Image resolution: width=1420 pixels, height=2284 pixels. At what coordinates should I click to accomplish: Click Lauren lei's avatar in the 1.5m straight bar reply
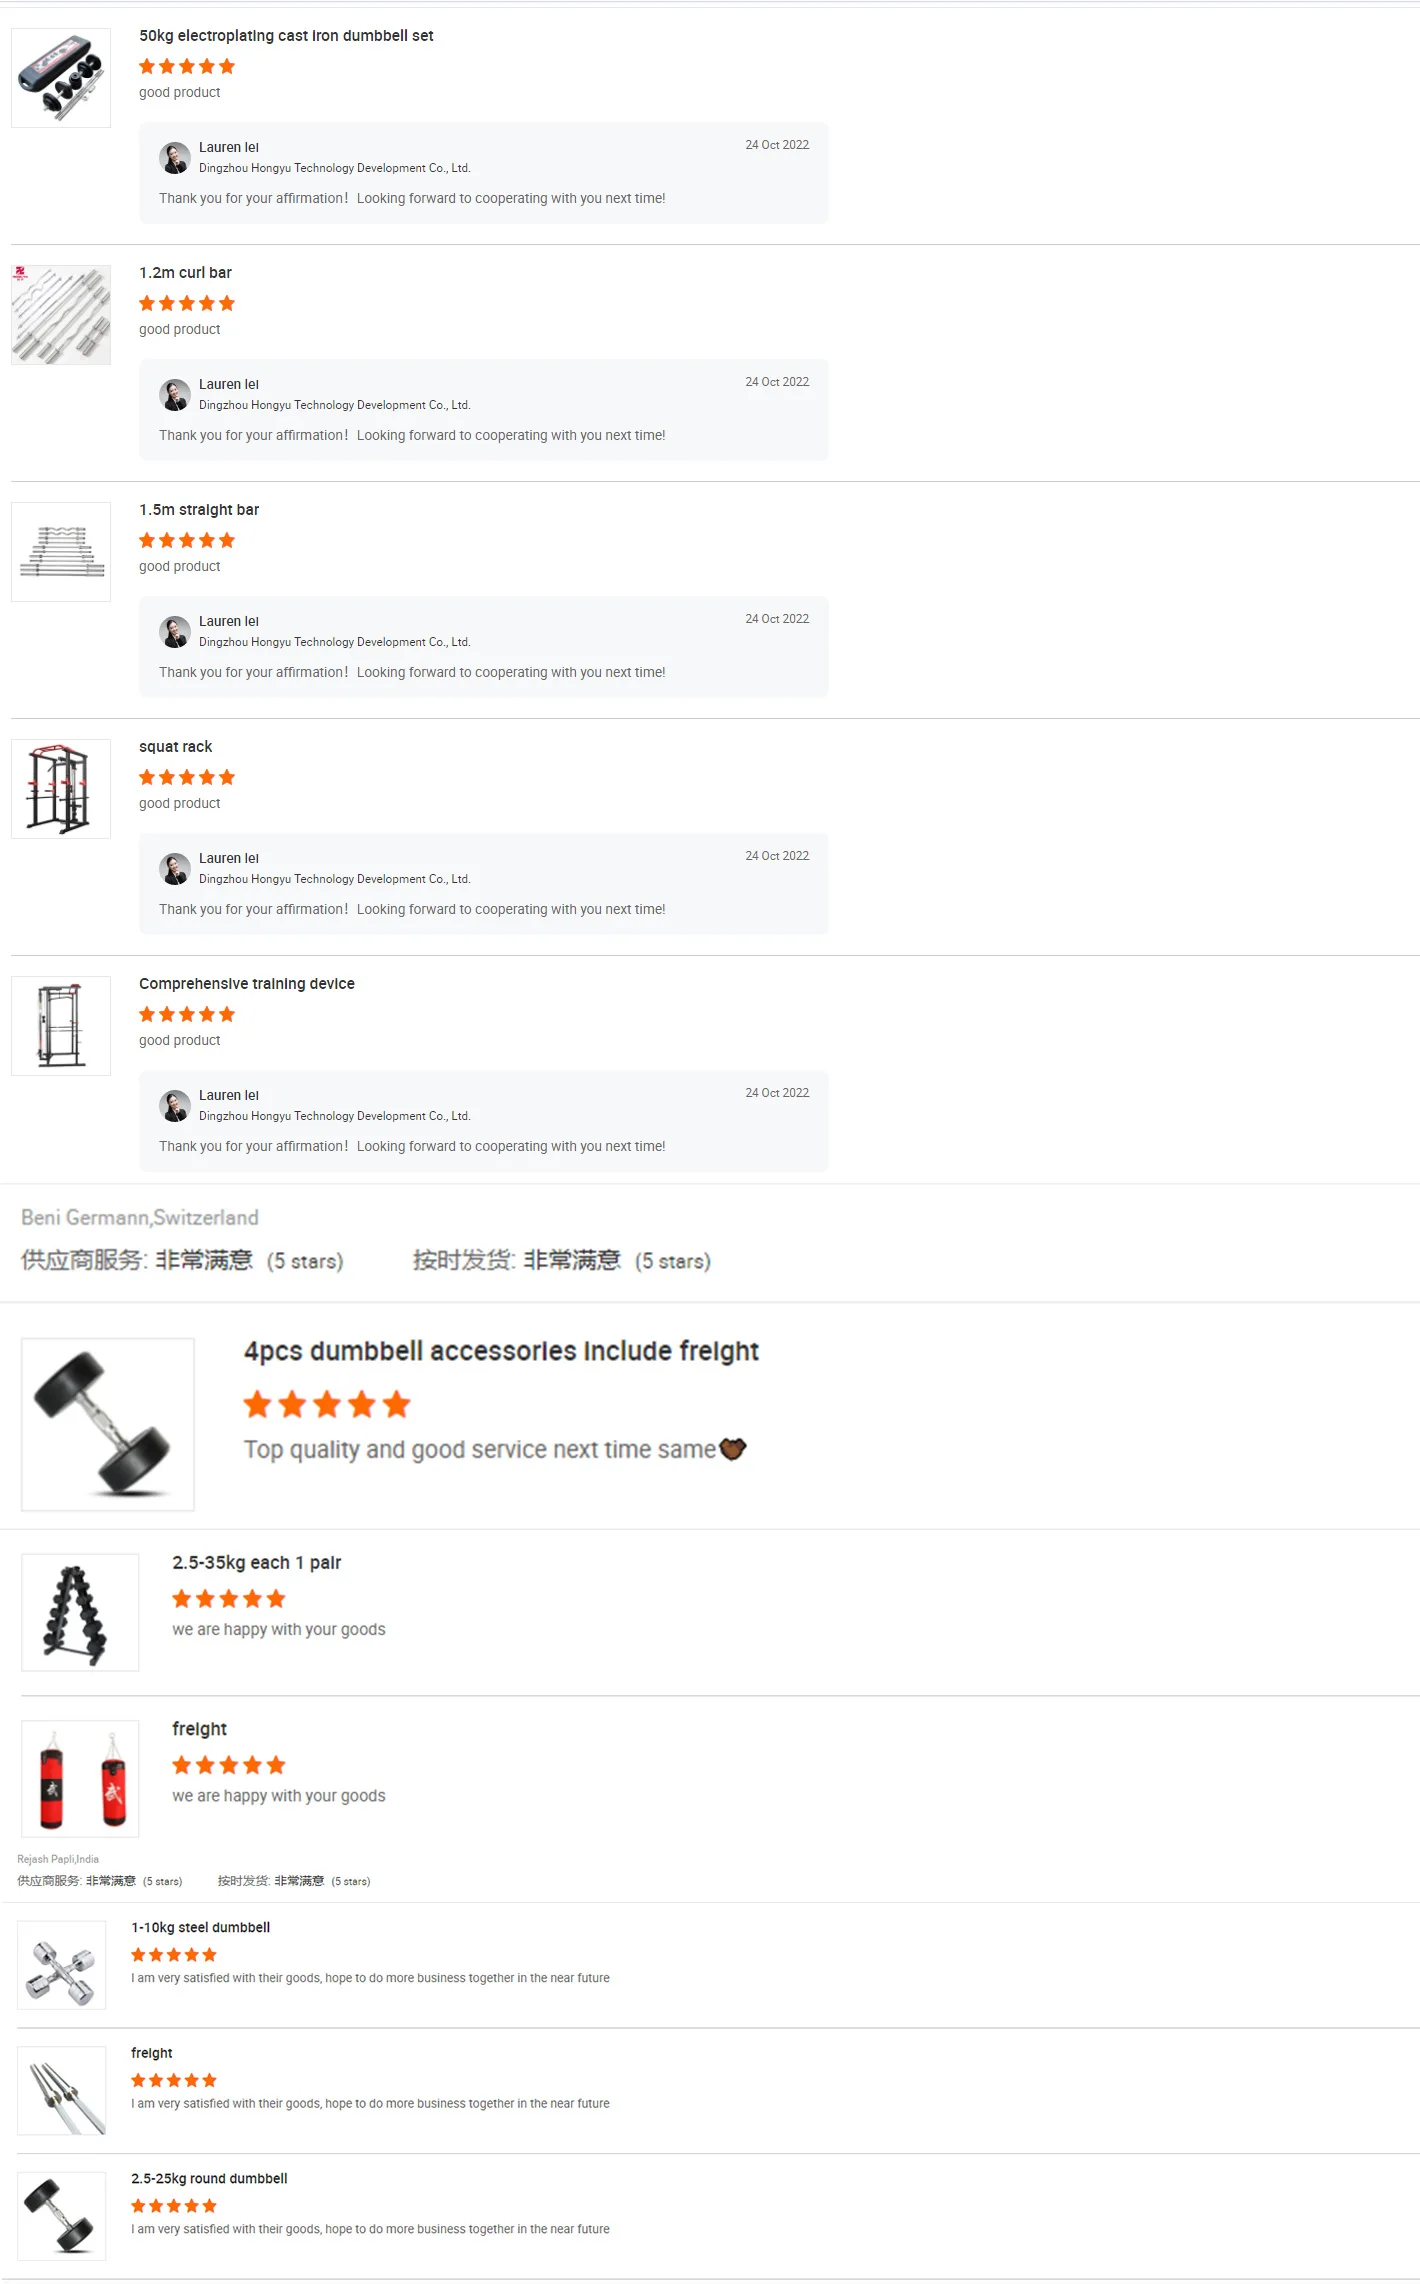point(174,632)
